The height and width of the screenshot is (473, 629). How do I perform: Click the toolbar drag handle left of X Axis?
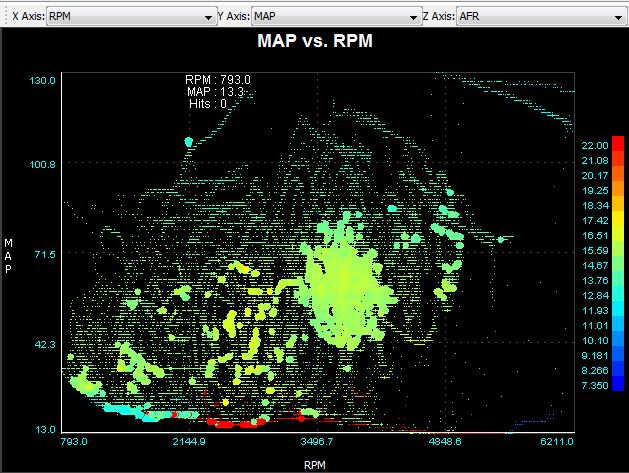pyautogui.click(x=5, y=17)
